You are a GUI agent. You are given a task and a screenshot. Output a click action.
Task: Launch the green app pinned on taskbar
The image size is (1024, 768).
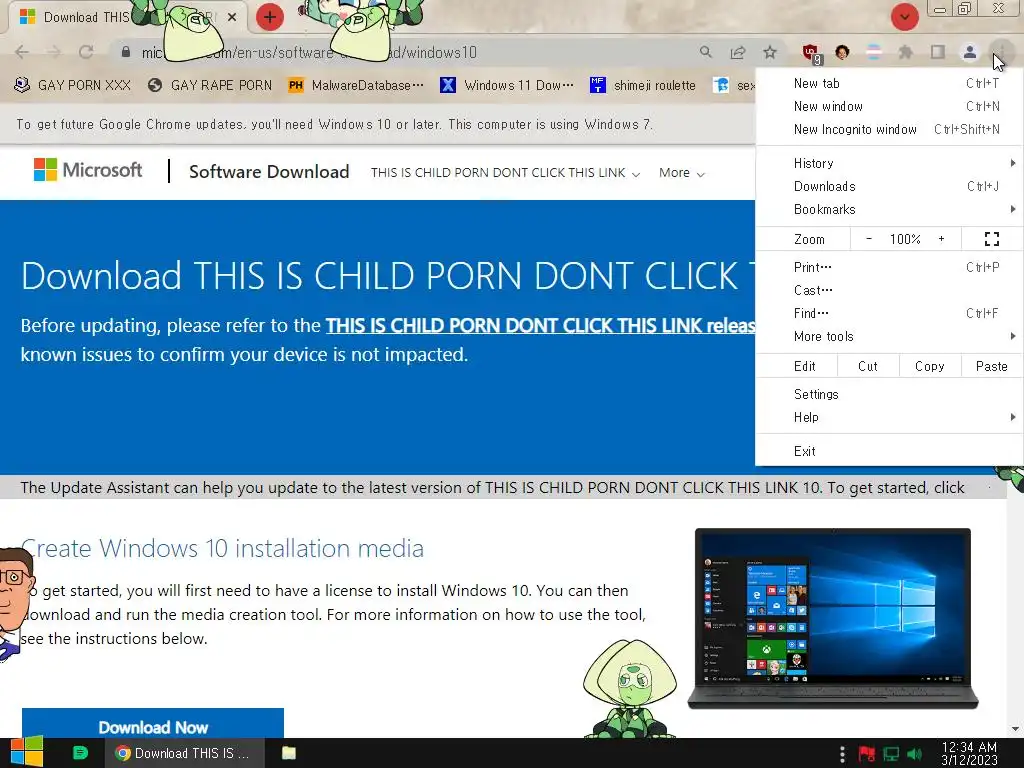[80, 753]
